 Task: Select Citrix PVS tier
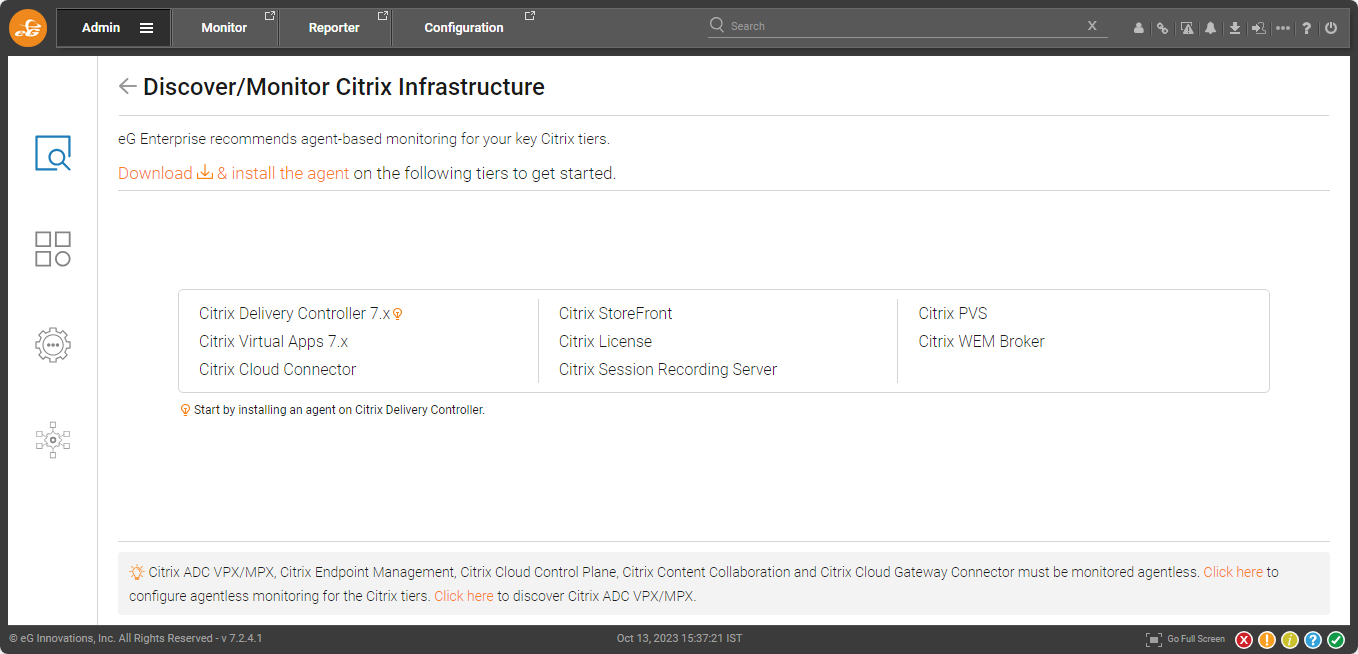click(953, 313)
